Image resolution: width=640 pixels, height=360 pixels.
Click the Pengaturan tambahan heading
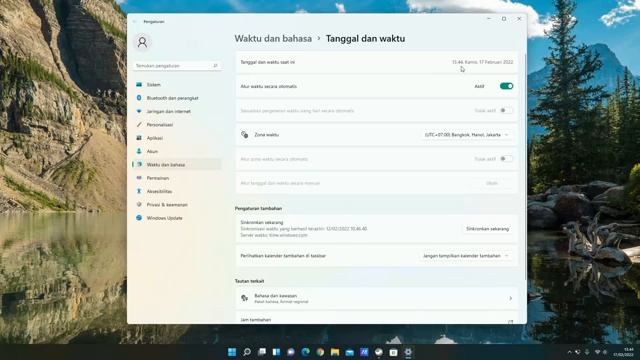[x=258, y=209]
